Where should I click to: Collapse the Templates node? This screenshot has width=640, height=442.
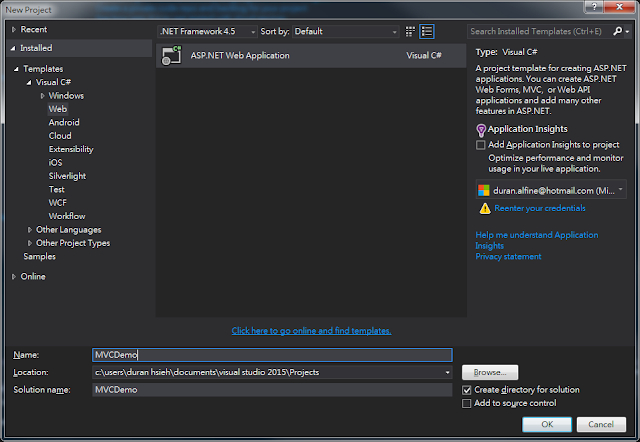(x=16, y=69)
